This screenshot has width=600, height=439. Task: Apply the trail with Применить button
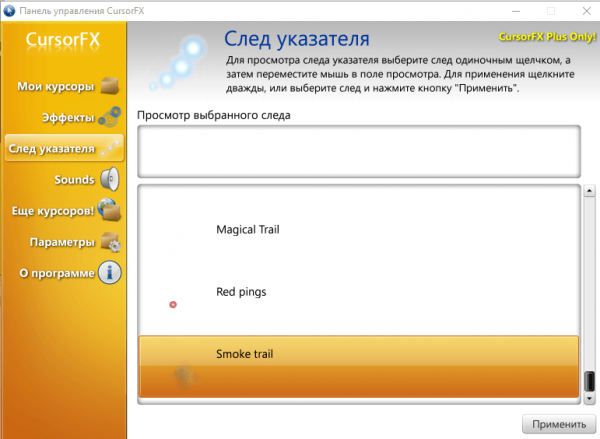pyautogui.click(x=559, y=424)
